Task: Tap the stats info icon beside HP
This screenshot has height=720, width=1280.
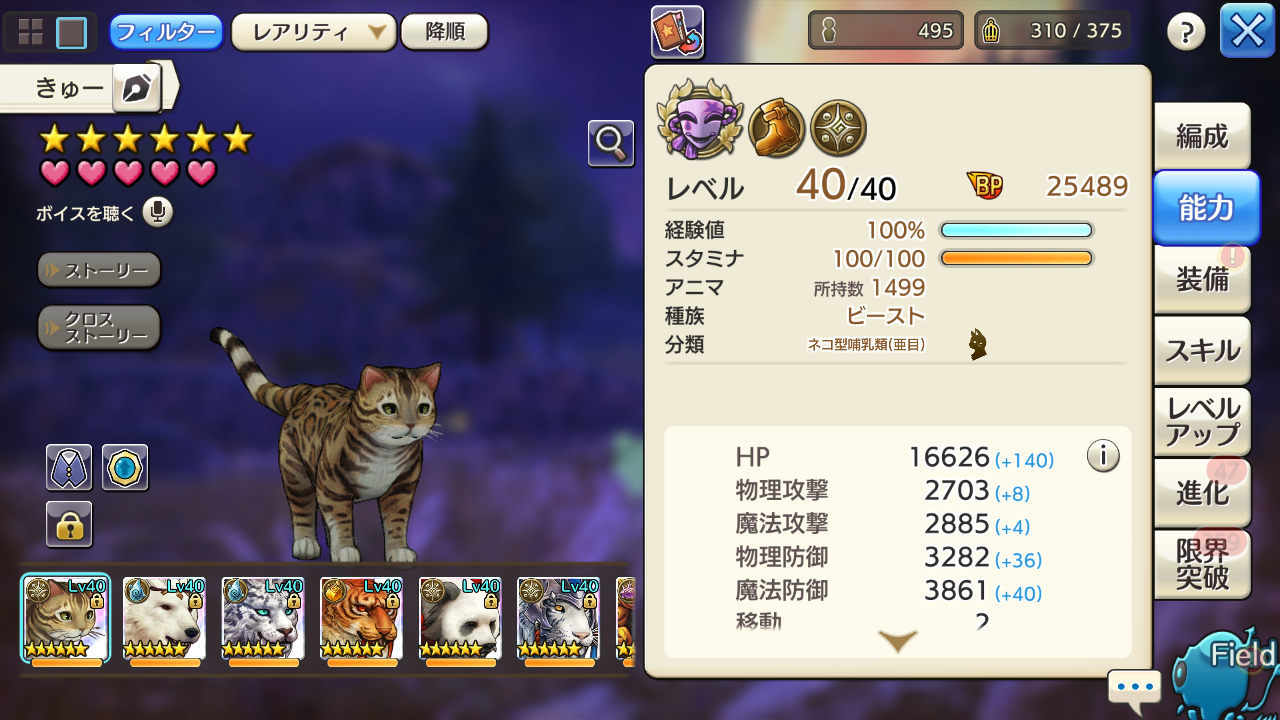Action: tap(1103, 456)
